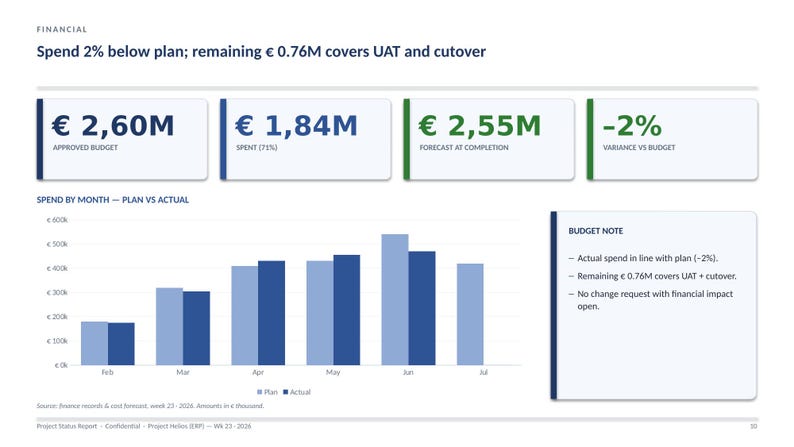Select the May Actual bar
This screenshot has height=447, width=794.
point(347,310)
